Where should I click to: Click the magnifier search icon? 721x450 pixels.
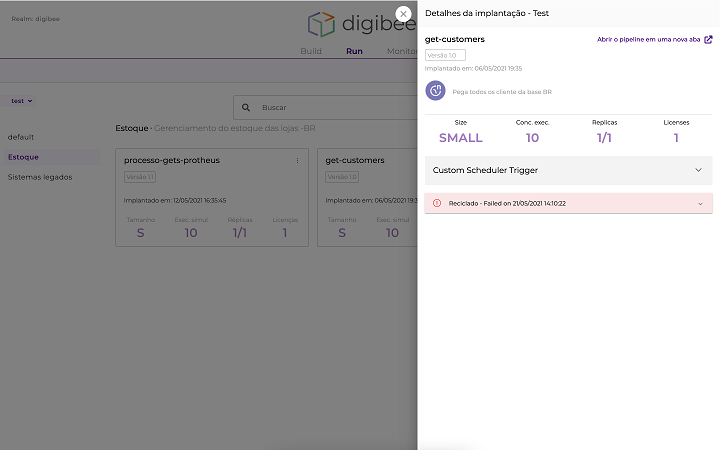pos(246,107)
